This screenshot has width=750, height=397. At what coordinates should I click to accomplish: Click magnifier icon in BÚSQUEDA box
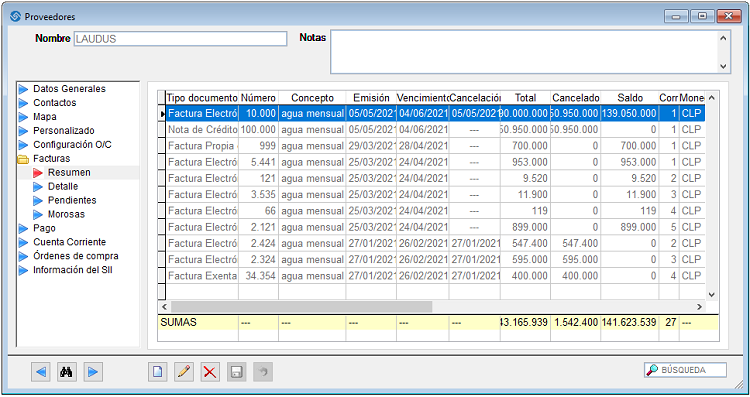[652, 370]
